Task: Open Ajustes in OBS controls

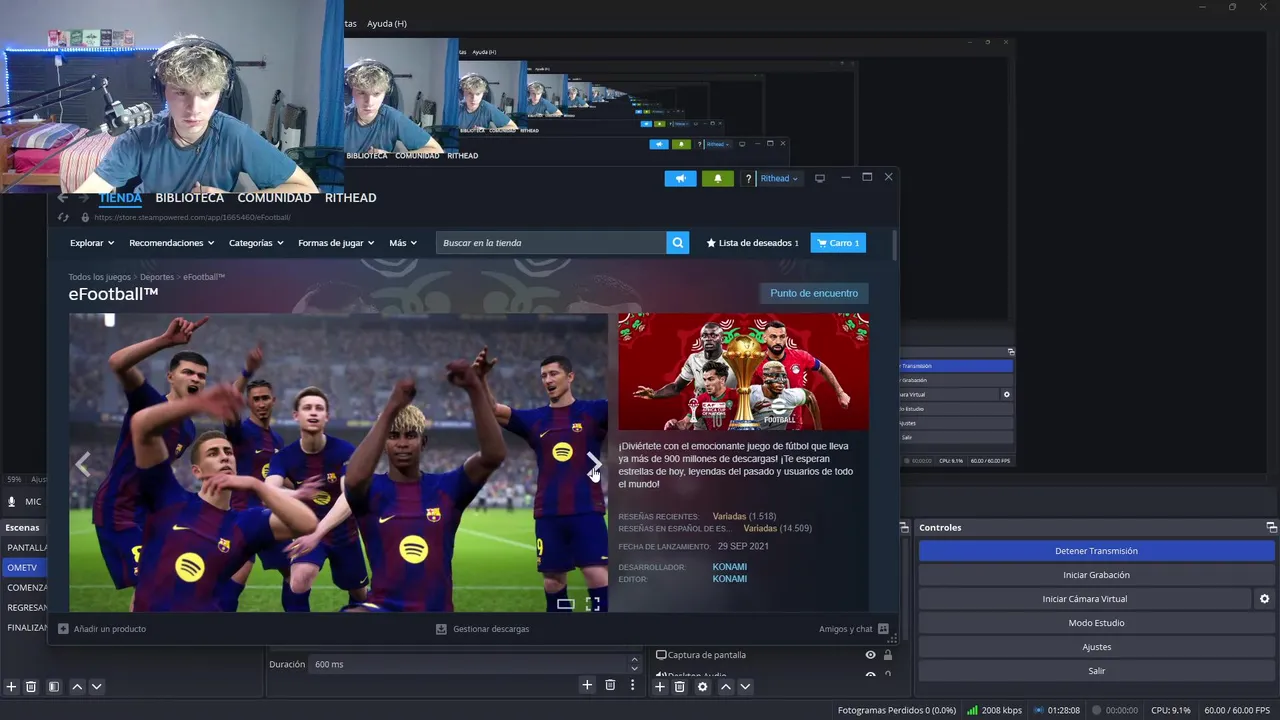Action: [1096, 647]
